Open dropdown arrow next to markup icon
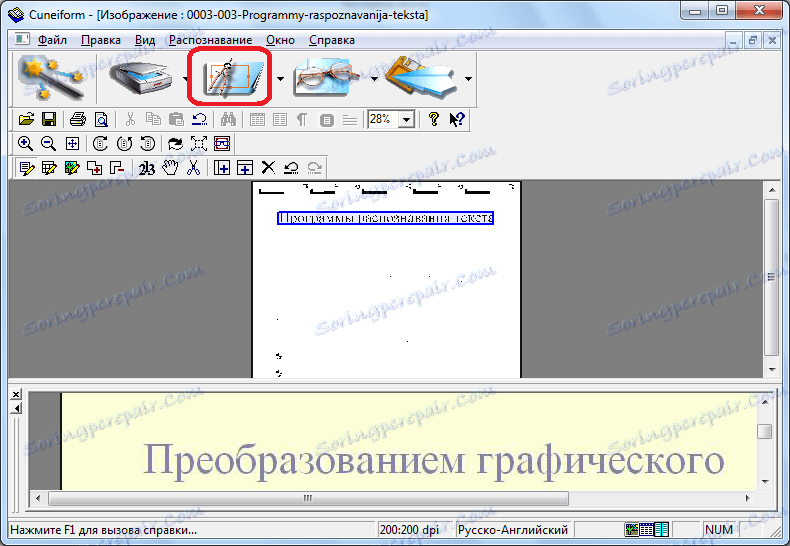The height and width of the screenshot is (546, 790). coord(280,79)
